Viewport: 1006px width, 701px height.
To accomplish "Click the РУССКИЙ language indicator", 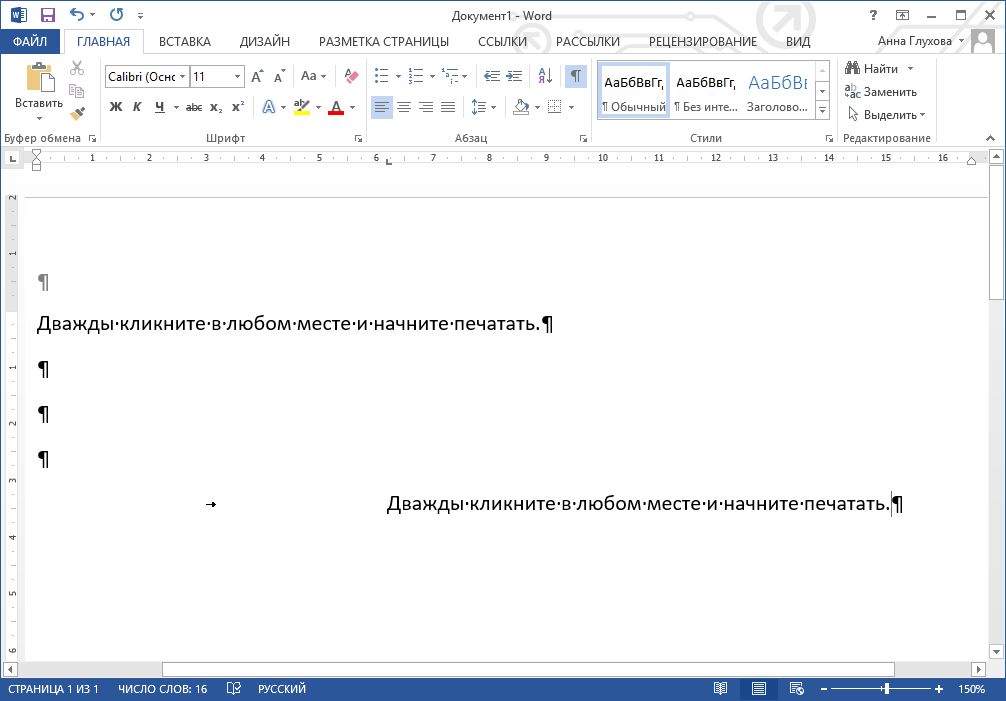I will 282,689.
